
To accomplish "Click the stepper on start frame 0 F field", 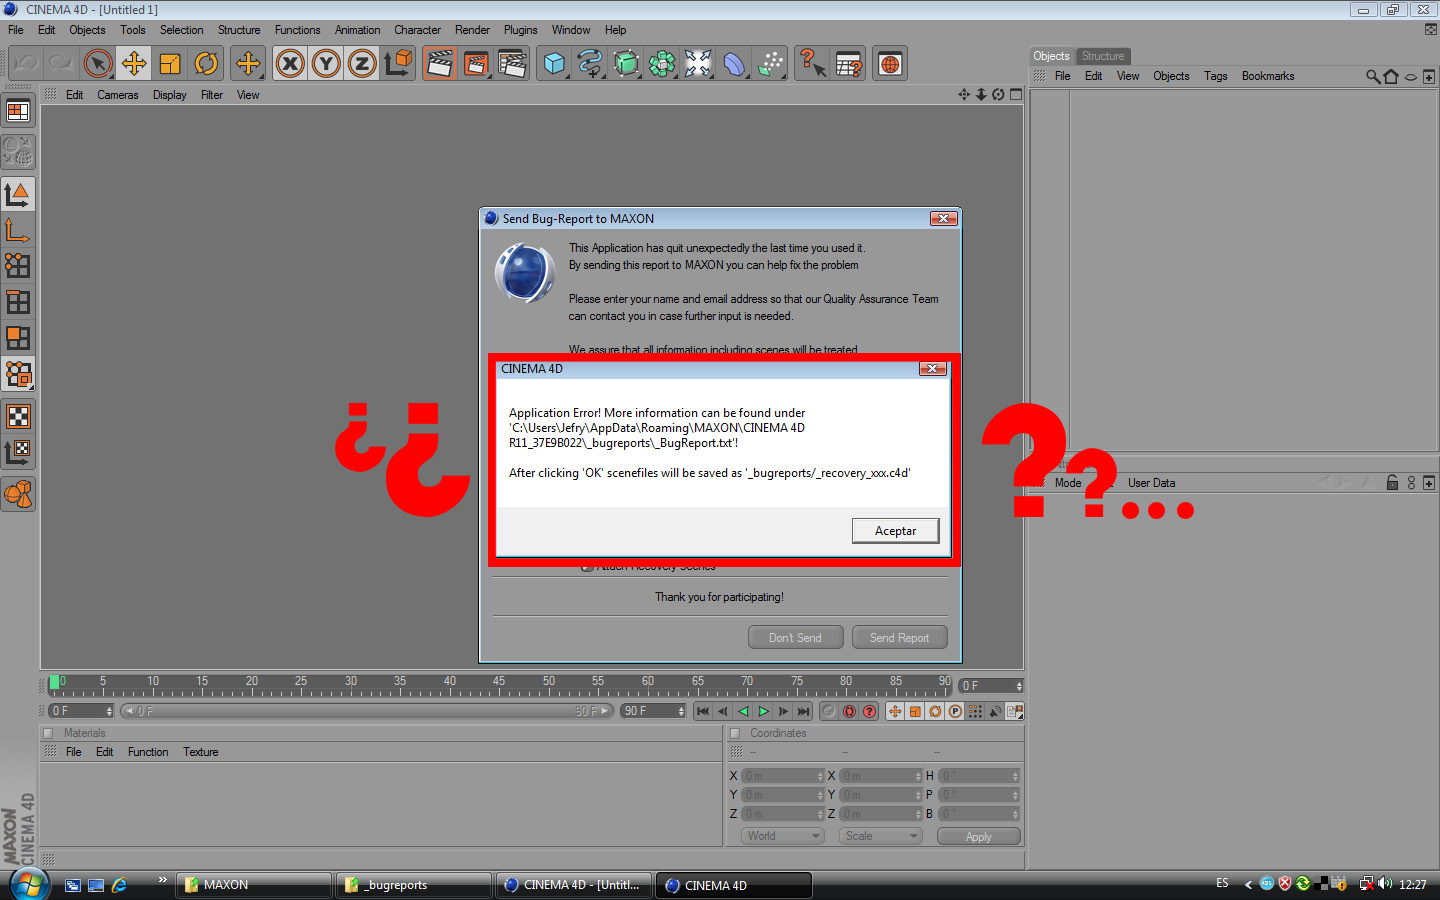I will pyautogui.click(x=109, y=711).
